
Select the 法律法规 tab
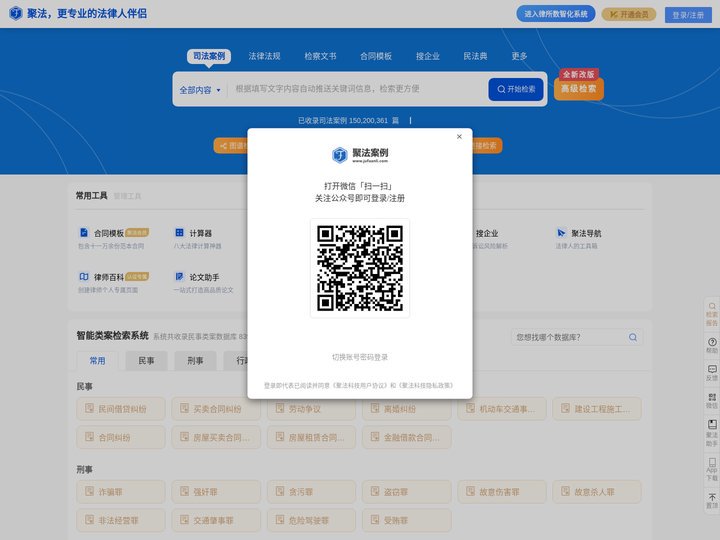click(x=264, y=56)
